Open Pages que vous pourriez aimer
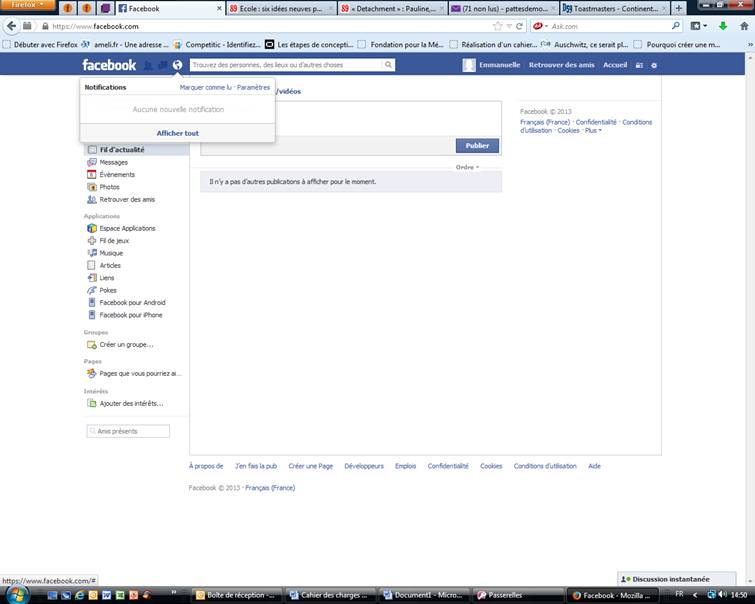Viewport: 755px width, 604px height. 134,373
